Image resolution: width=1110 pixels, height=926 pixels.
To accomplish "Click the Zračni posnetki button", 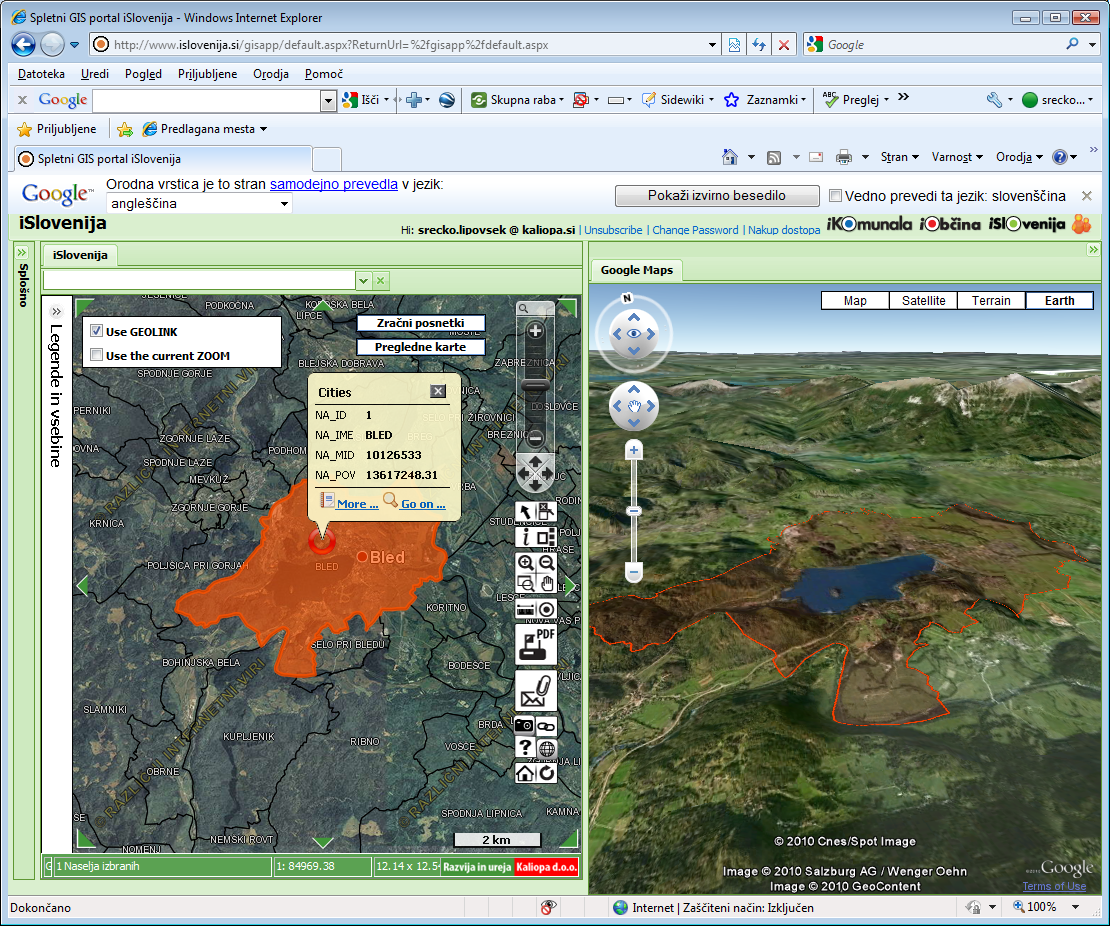I will click(420, 323).
